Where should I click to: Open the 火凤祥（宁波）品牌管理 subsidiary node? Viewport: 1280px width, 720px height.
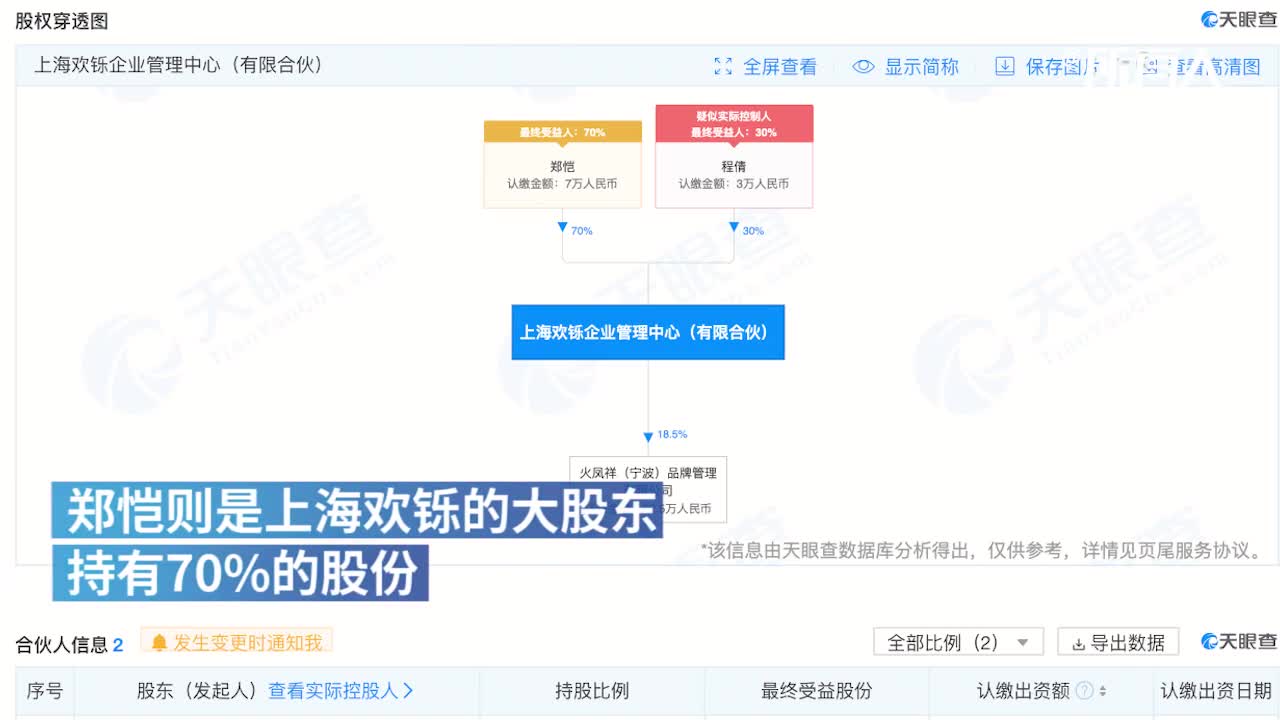click(648, 489)
